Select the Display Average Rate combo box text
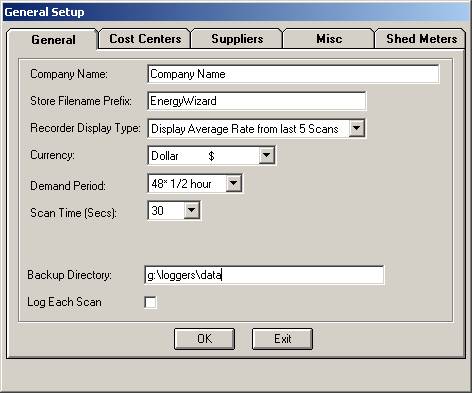Viewport: 472px width, 393px height. coord(245,129)
